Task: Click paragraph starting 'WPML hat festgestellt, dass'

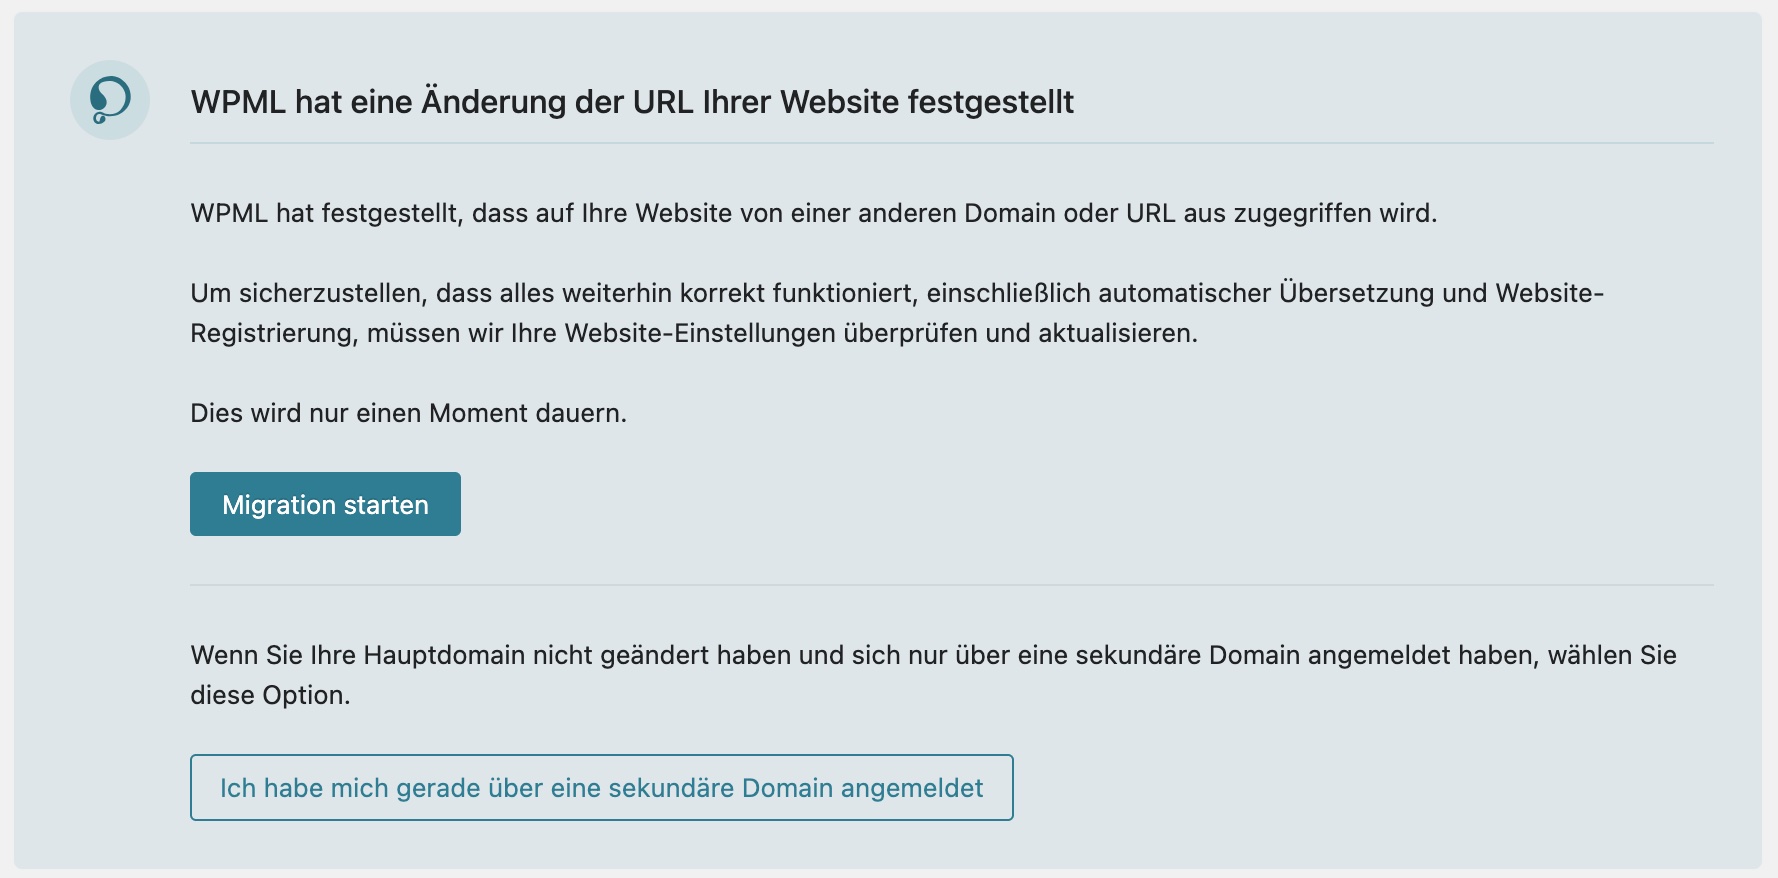Action: coord(812,213)
